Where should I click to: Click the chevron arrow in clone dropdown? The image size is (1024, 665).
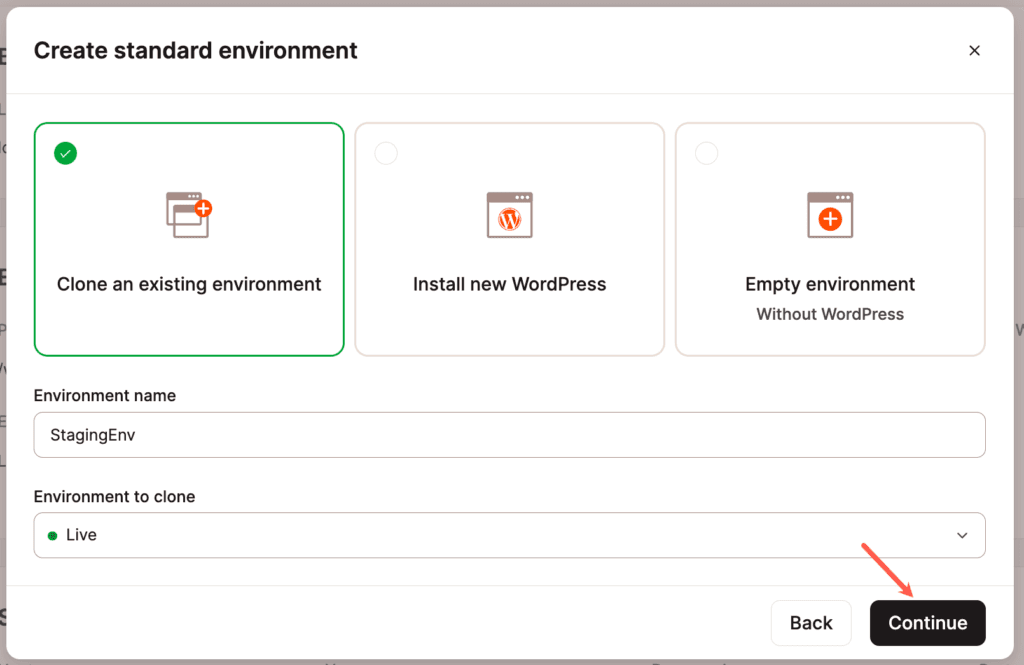962,536
